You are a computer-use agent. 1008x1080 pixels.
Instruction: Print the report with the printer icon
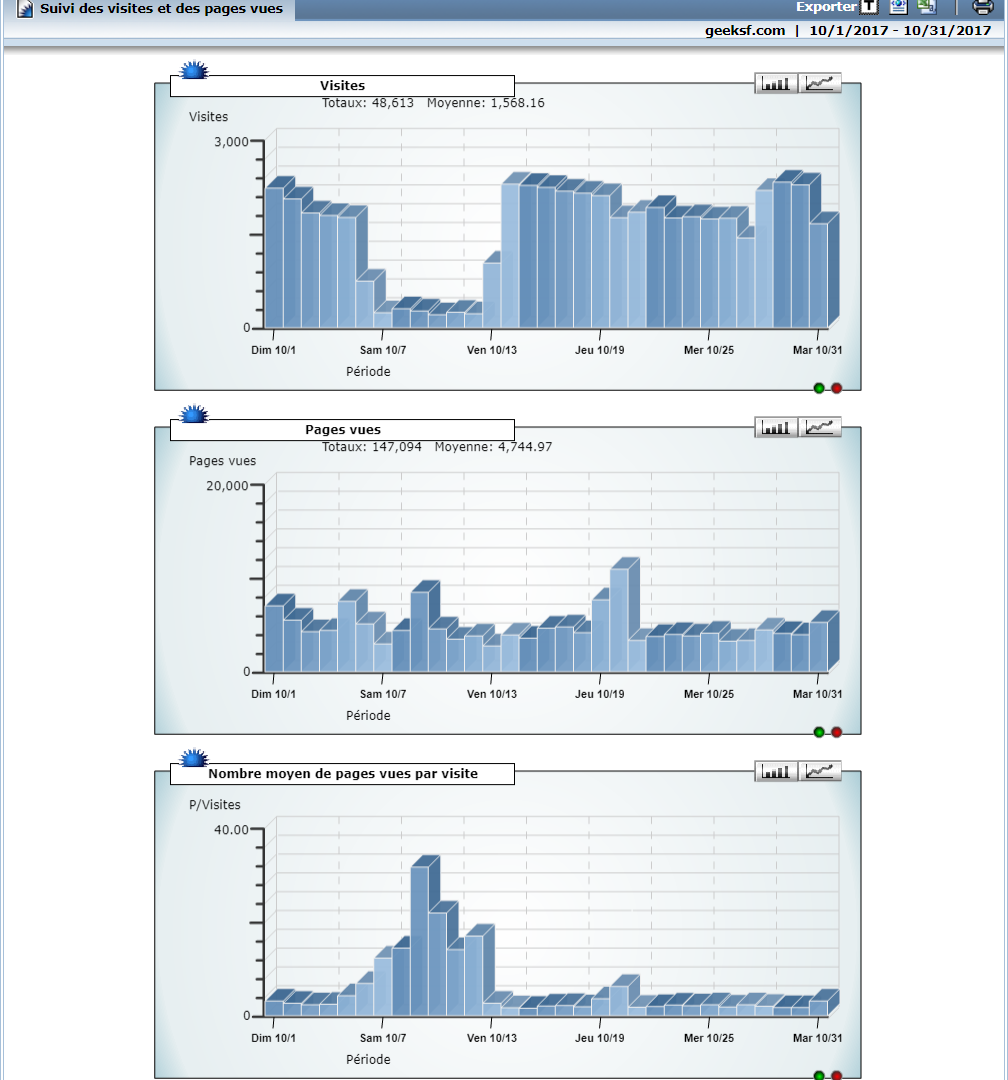[x=983, y=7]
